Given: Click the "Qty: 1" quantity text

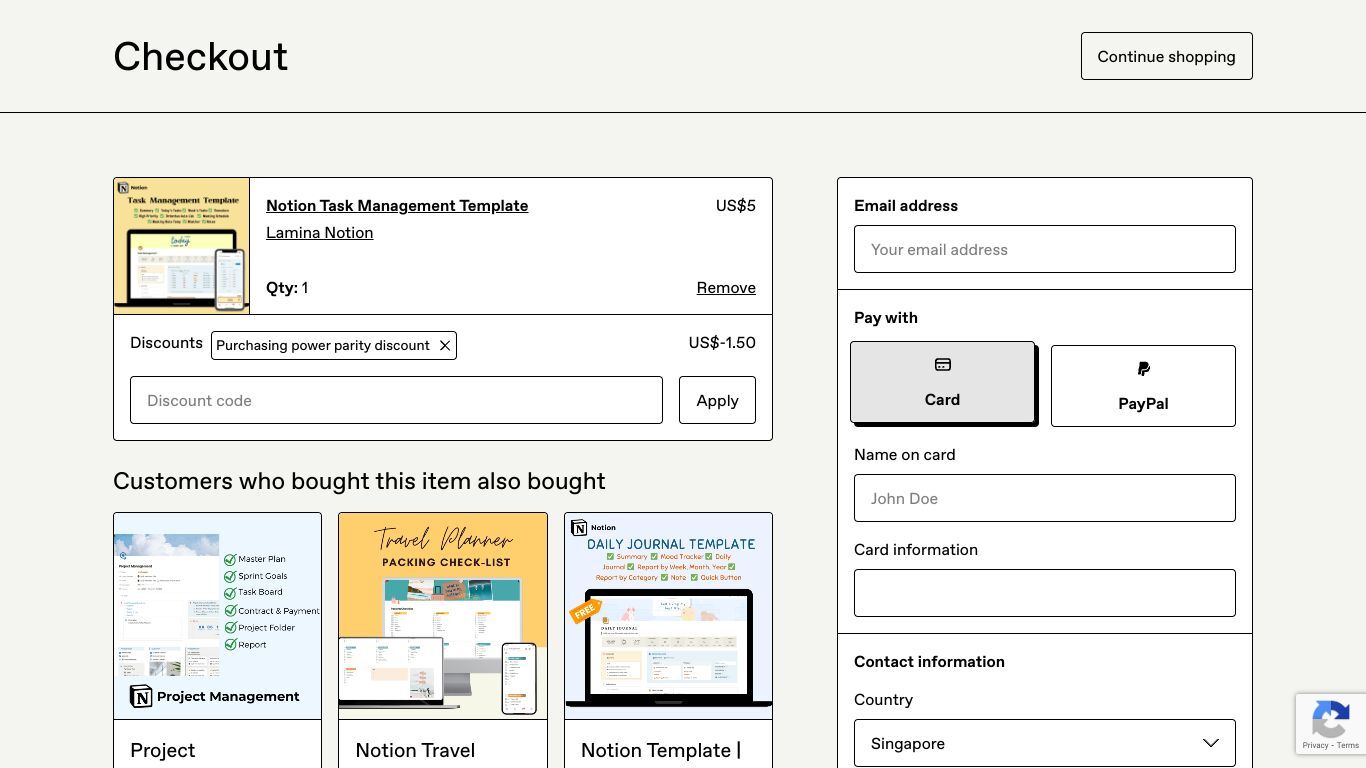Looking at the screenshot, I should pos(287,288).
